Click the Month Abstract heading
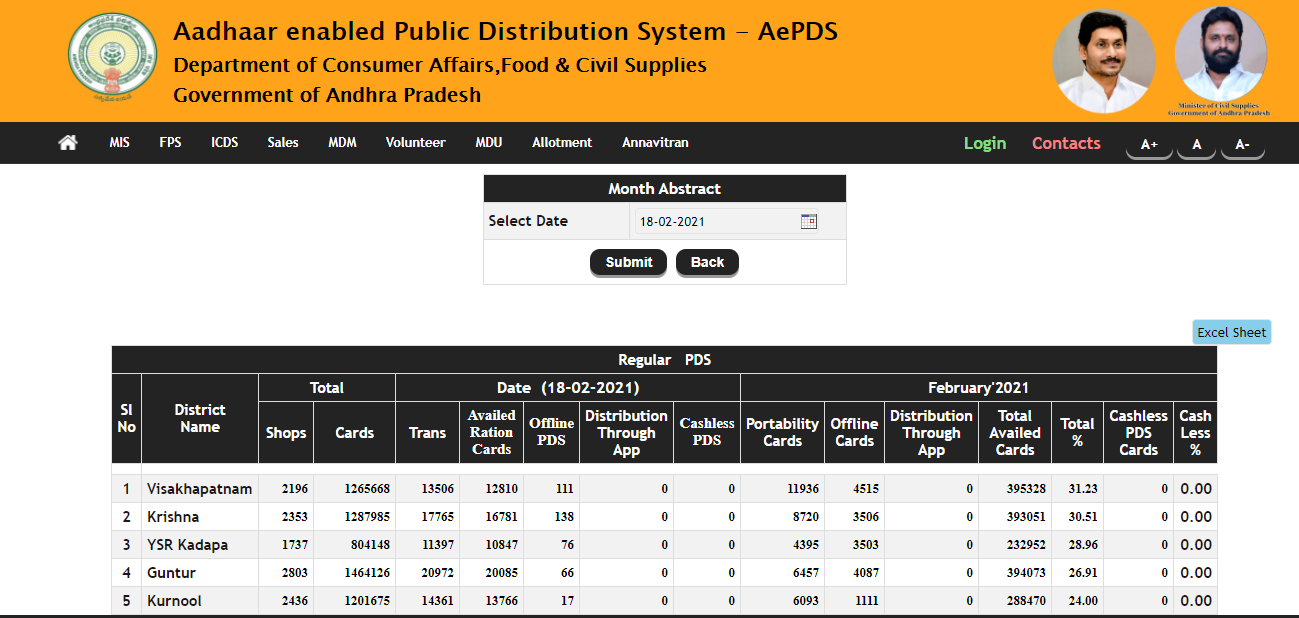The width and height of the screenshot is (1299, 618). 665,189
